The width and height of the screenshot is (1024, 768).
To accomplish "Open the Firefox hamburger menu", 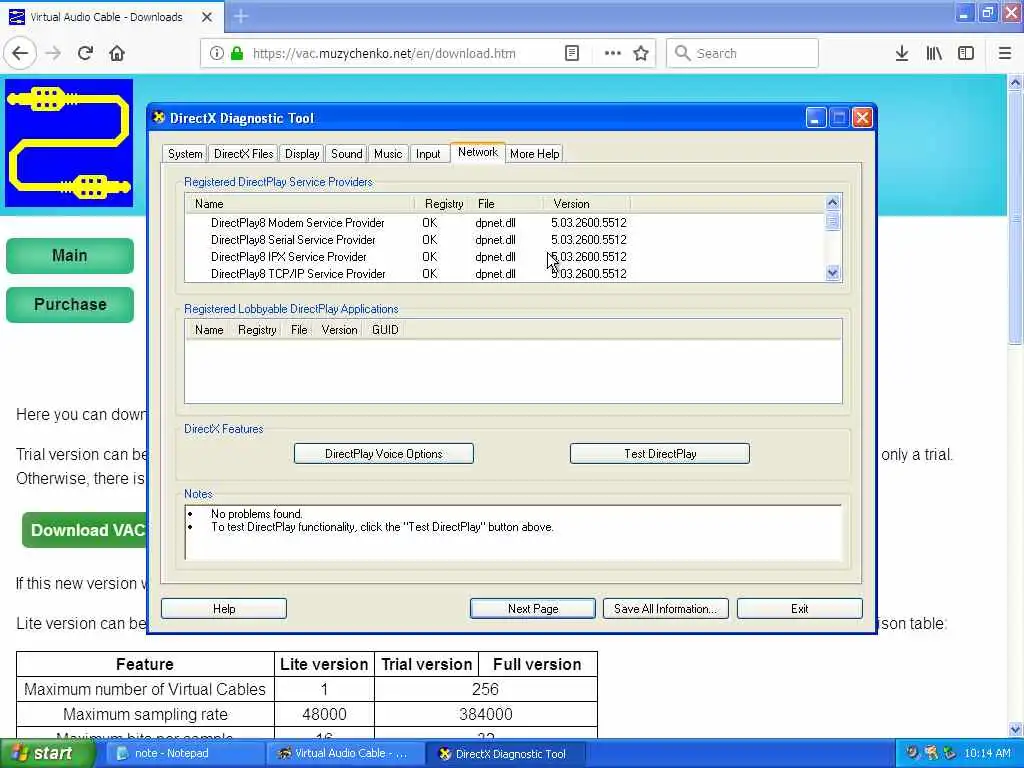I will click(x=1005, y=54).
